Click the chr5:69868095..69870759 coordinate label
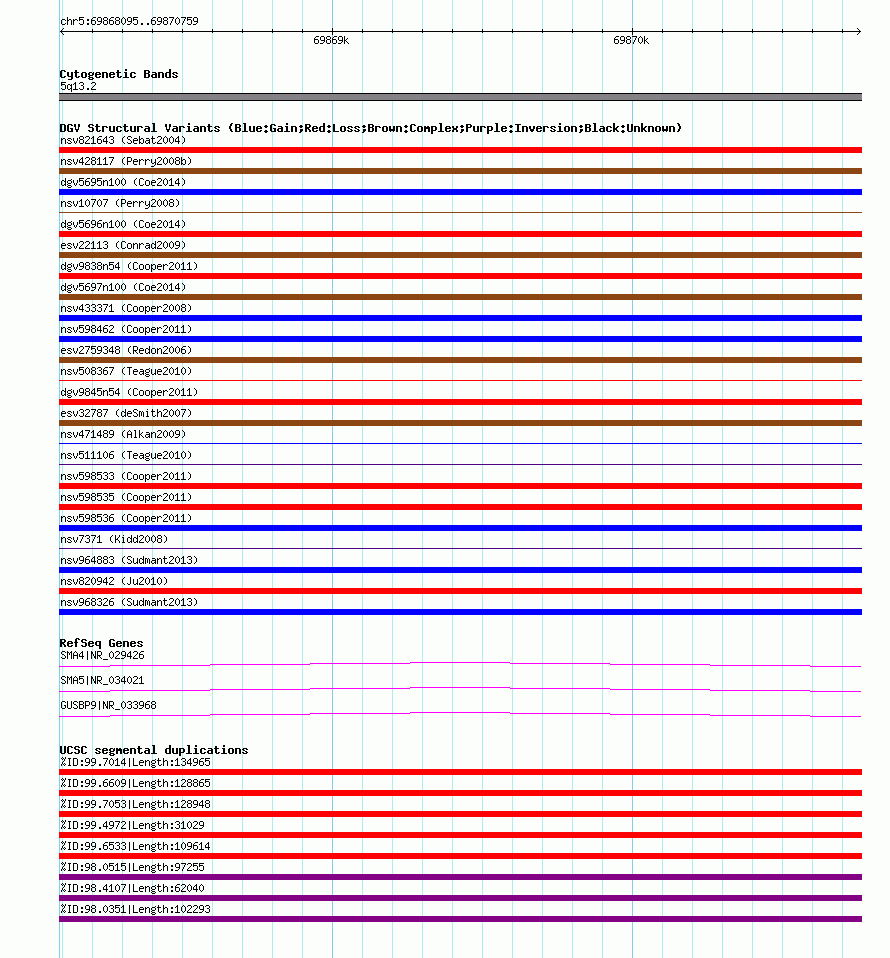890x958 pixels. (129, 21)
